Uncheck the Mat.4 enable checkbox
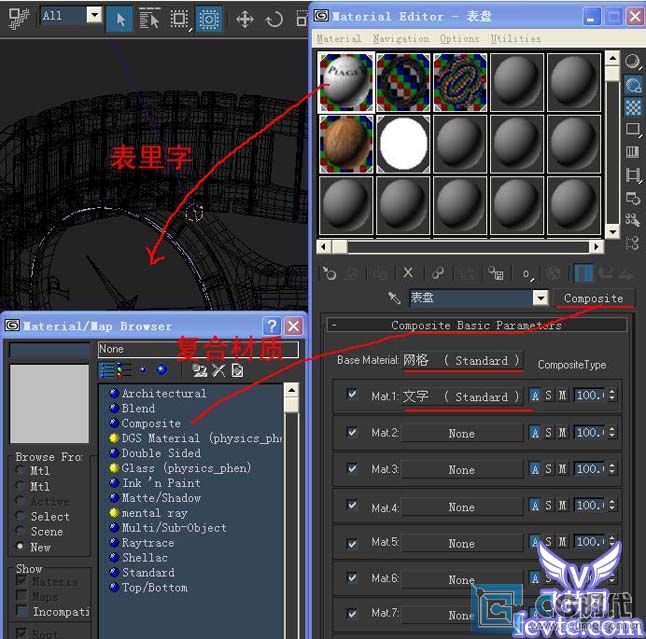646x639 pixels. point(352,505)
